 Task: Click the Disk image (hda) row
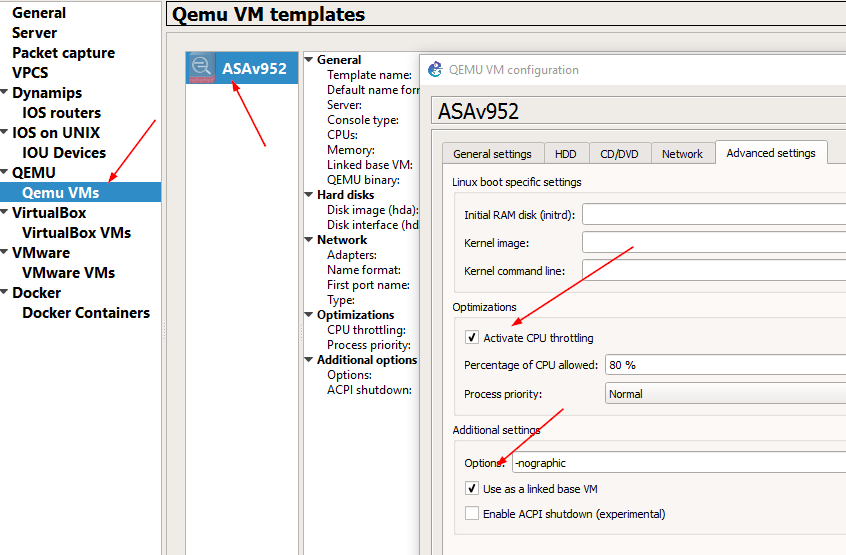click(372, 210)
